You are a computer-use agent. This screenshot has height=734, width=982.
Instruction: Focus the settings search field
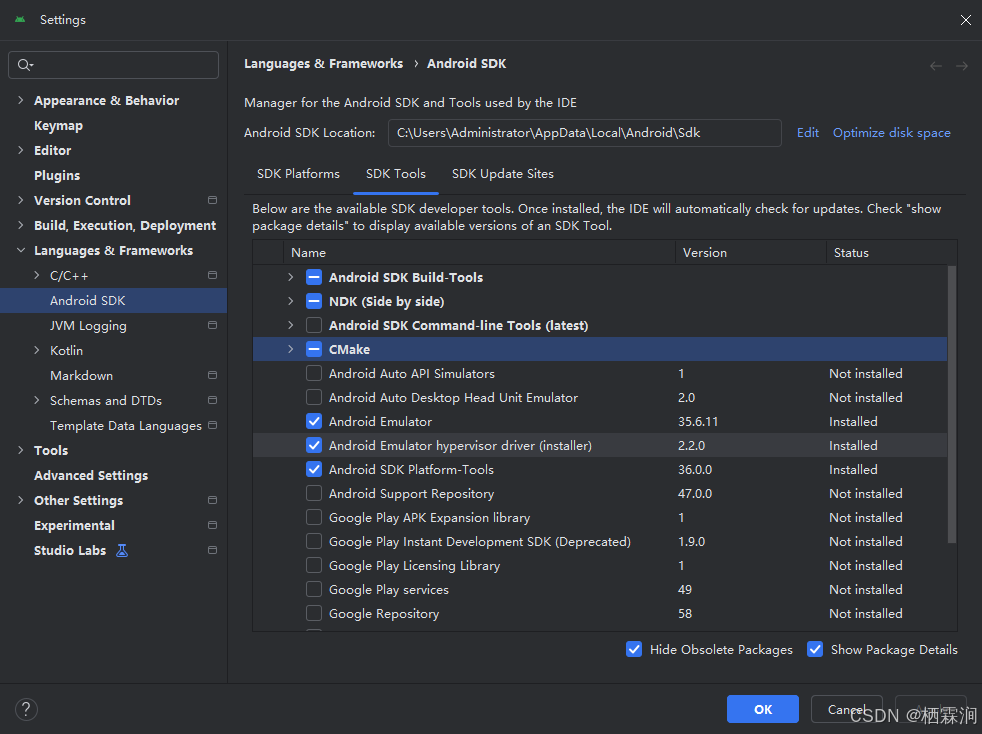[113, 65]
